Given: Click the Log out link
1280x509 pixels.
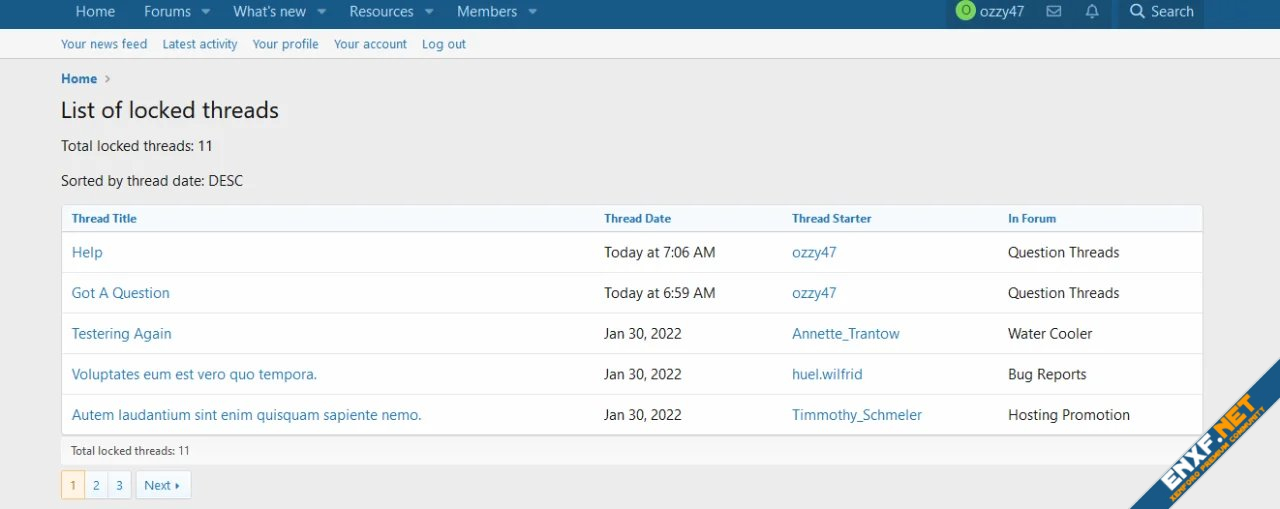Looking at the screenshot, I should 443,44.
